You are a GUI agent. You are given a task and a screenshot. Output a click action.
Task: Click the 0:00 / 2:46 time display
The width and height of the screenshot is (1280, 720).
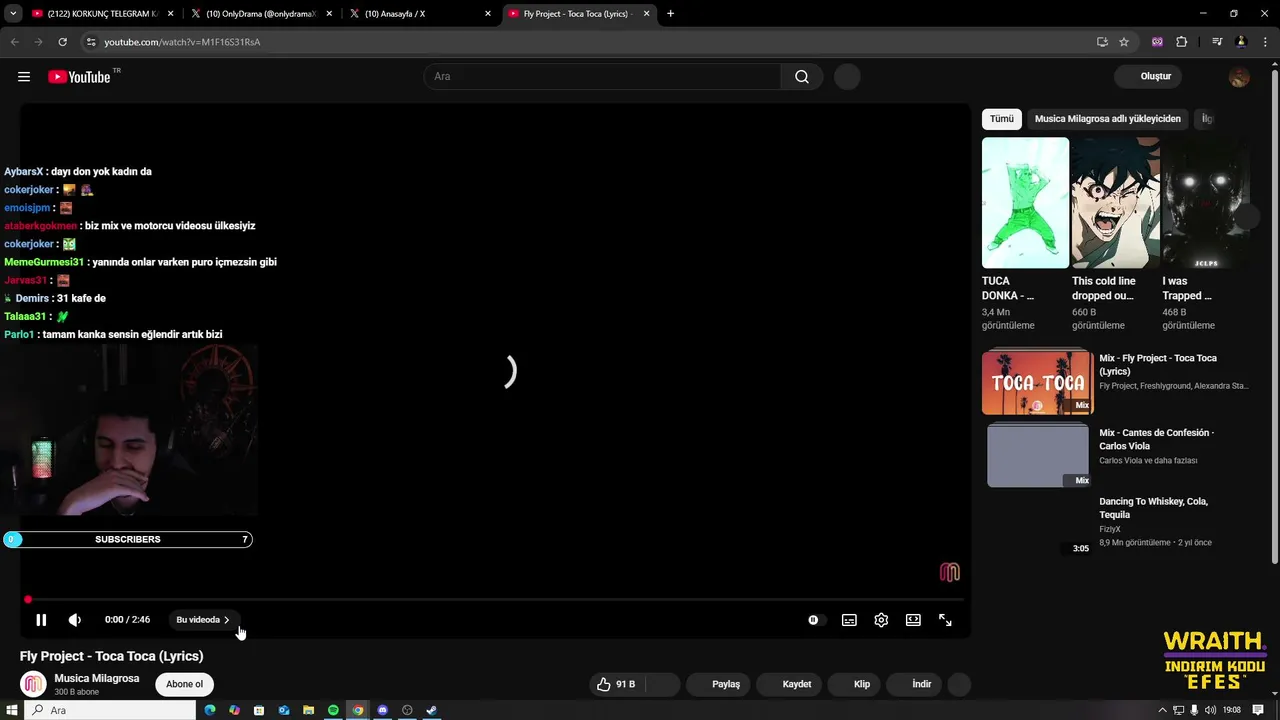pyautogui.click(x=127, y=620)
